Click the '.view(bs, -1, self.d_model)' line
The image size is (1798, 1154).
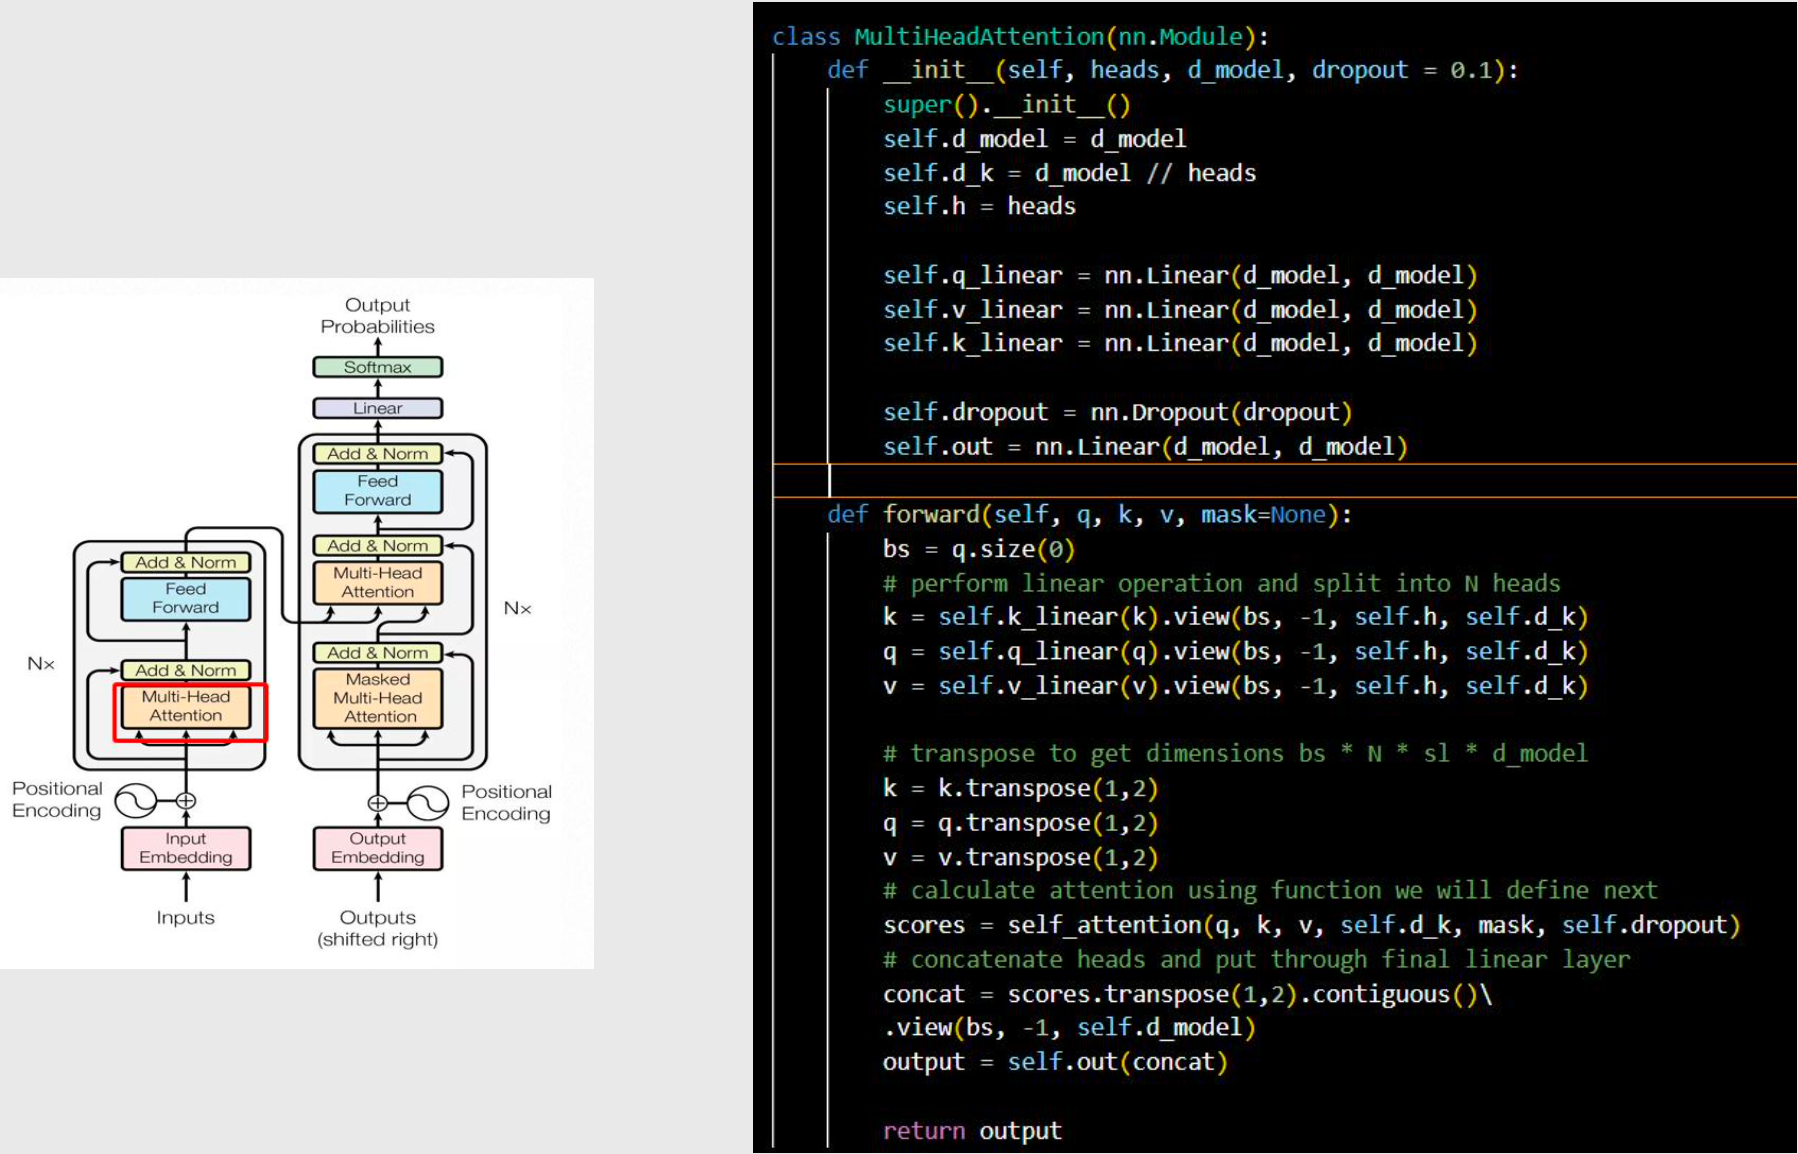pyautogui.click(x=1069, y=1027)
